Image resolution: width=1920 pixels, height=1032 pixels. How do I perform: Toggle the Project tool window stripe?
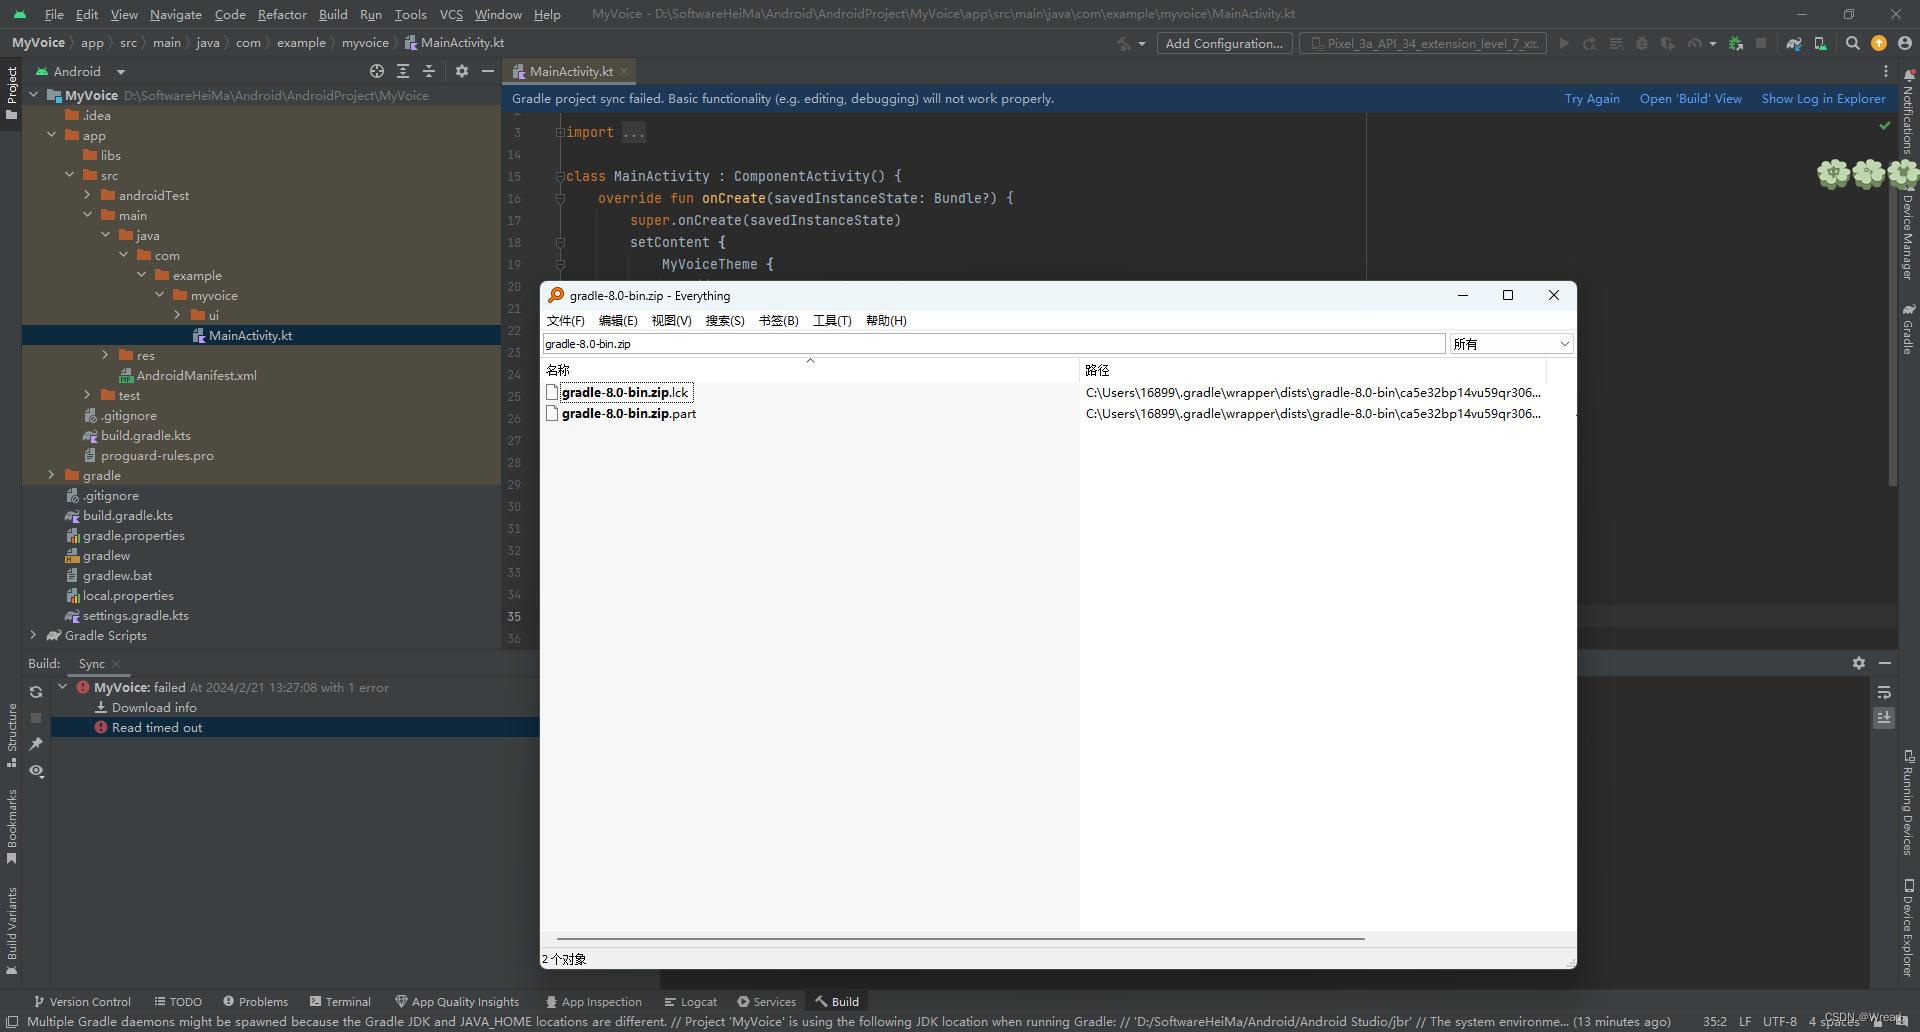(11, 93)
